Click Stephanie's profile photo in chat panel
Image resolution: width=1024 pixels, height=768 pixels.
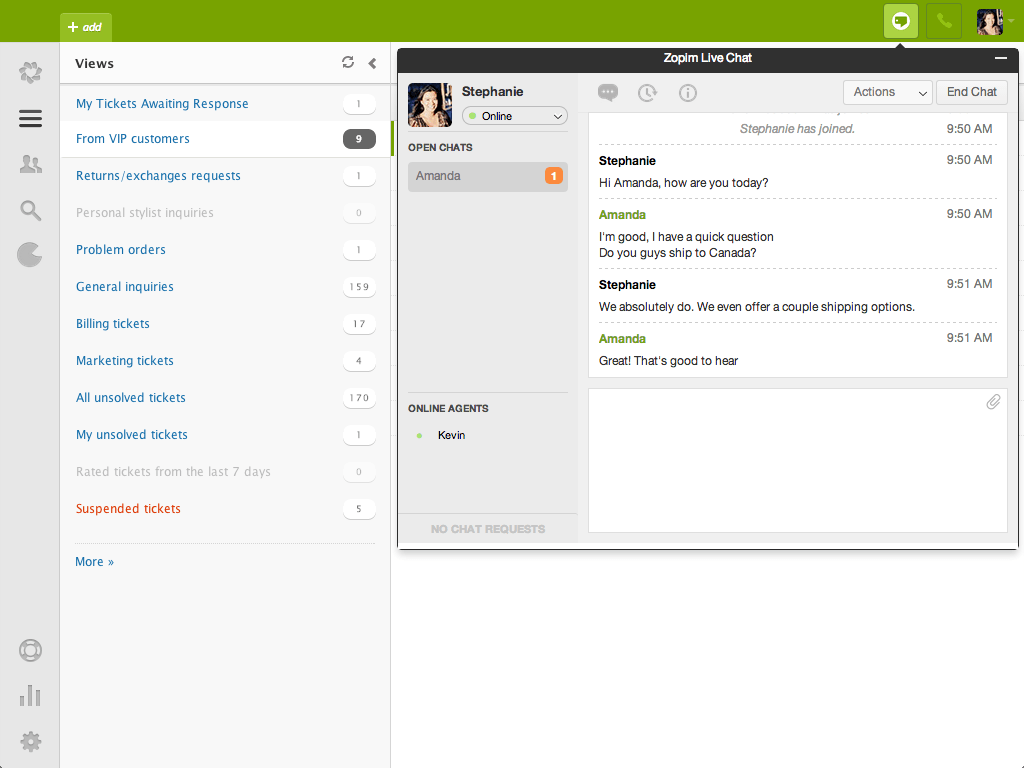tap(430, 104)
